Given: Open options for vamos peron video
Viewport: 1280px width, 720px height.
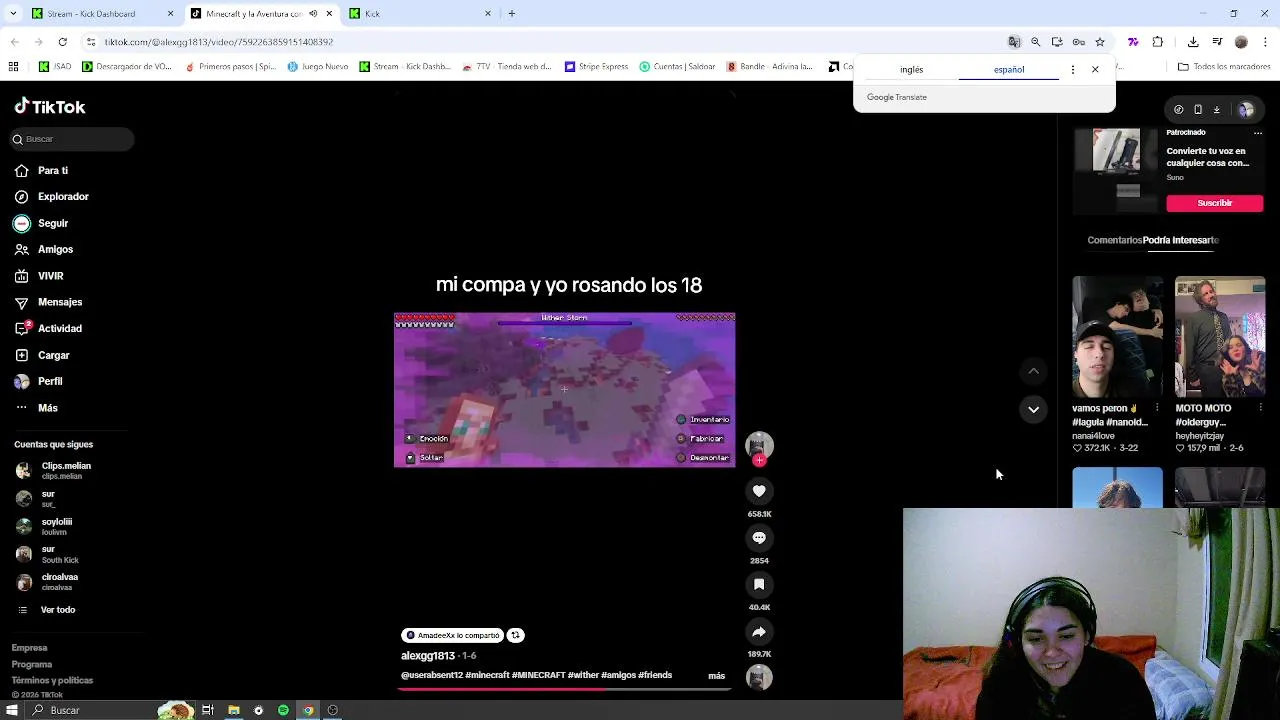Looking at the screenshot, I should point(1157,408).
